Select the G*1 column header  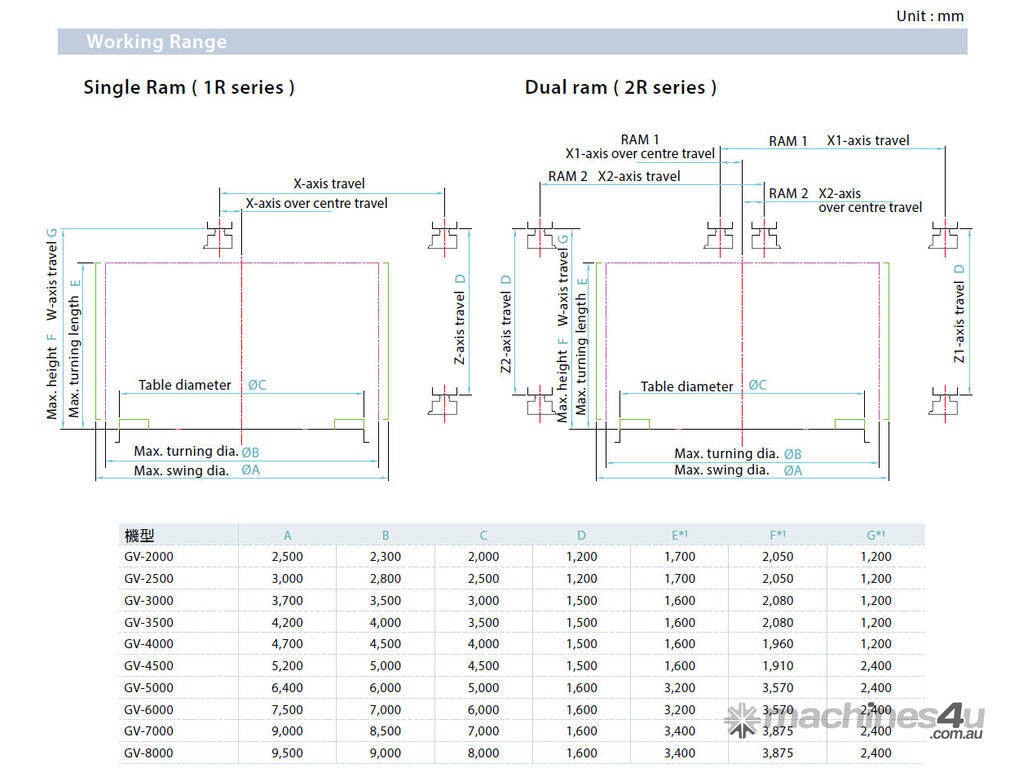[876, 535]
